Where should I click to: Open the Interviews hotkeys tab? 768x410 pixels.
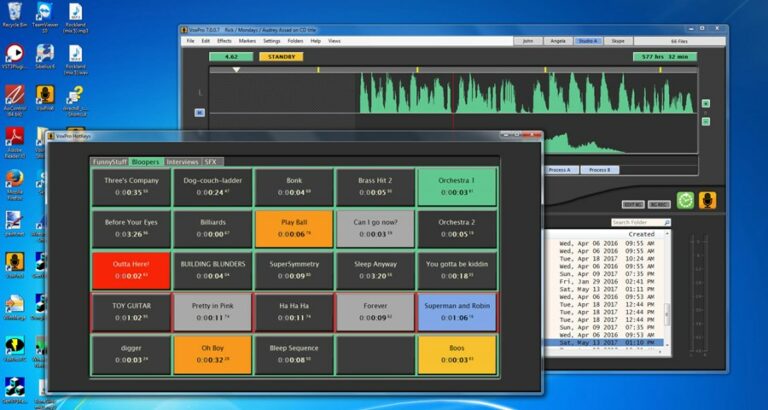tap(182, 161)
